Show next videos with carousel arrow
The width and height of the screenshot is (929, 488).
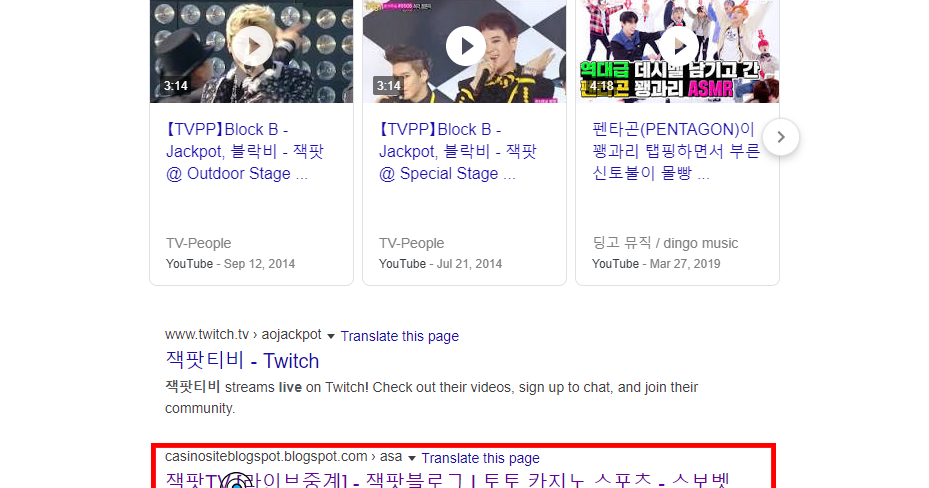781,137
